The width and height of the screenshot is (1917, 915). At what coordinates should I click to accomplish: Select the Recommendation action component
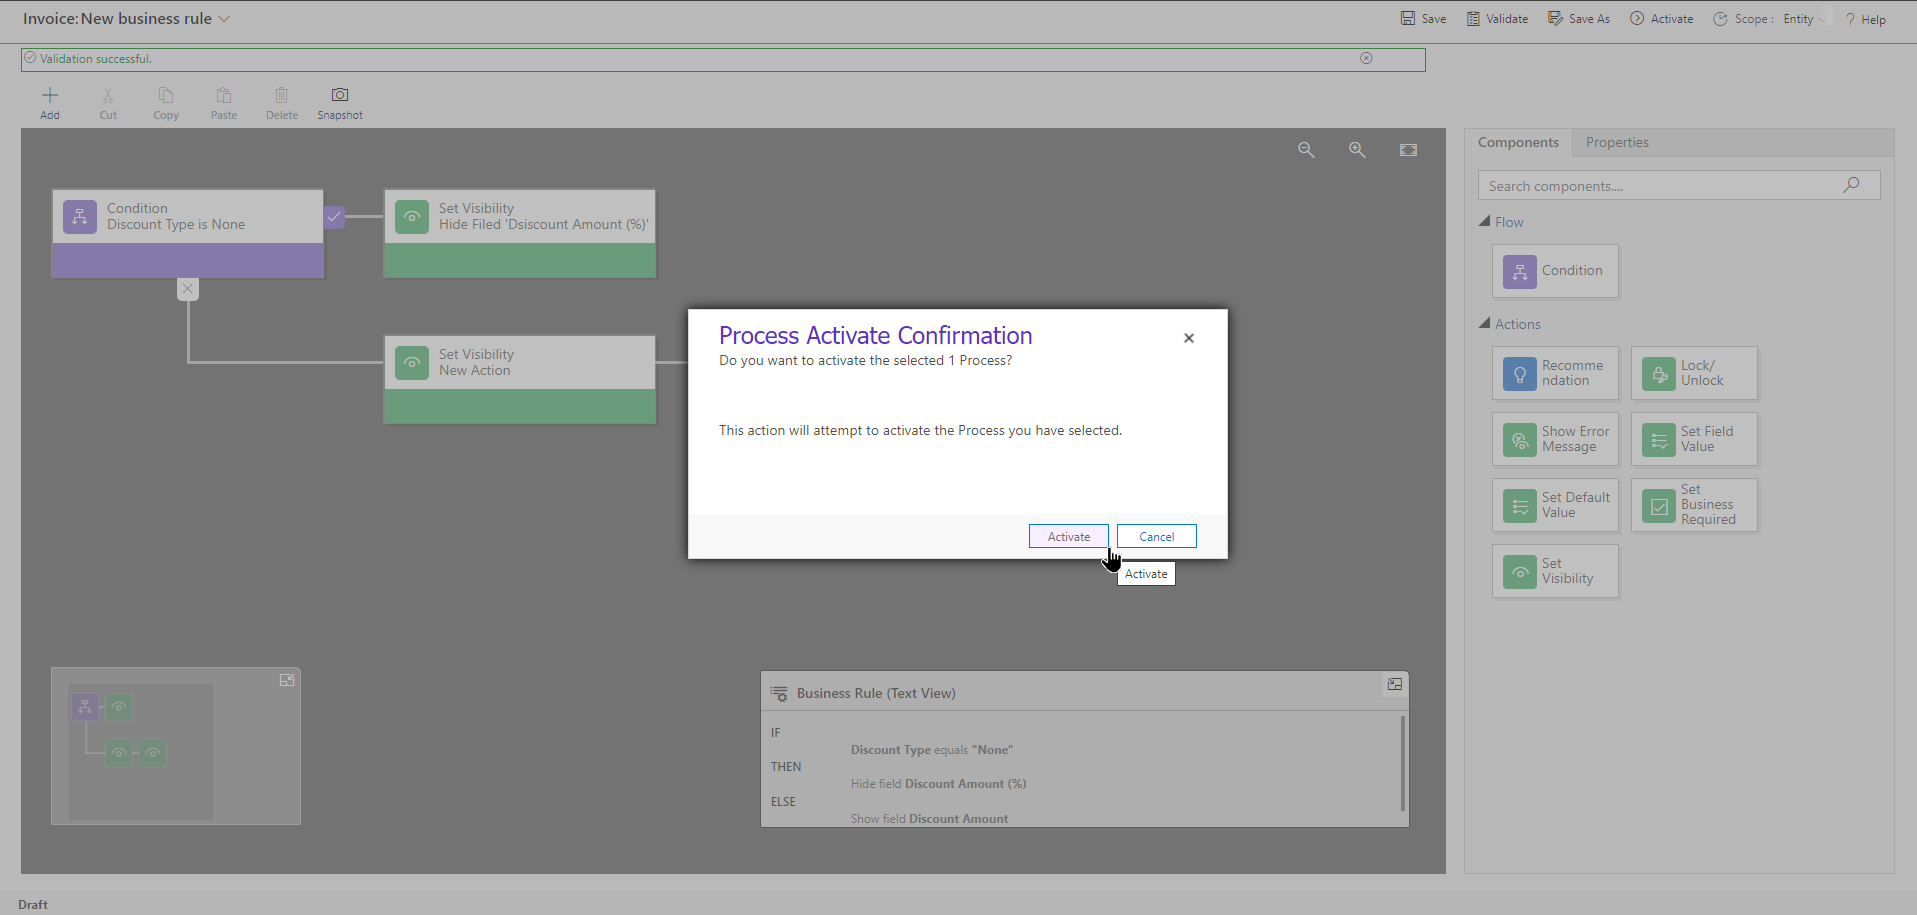pyautogui.click(x=1555, y=373)
